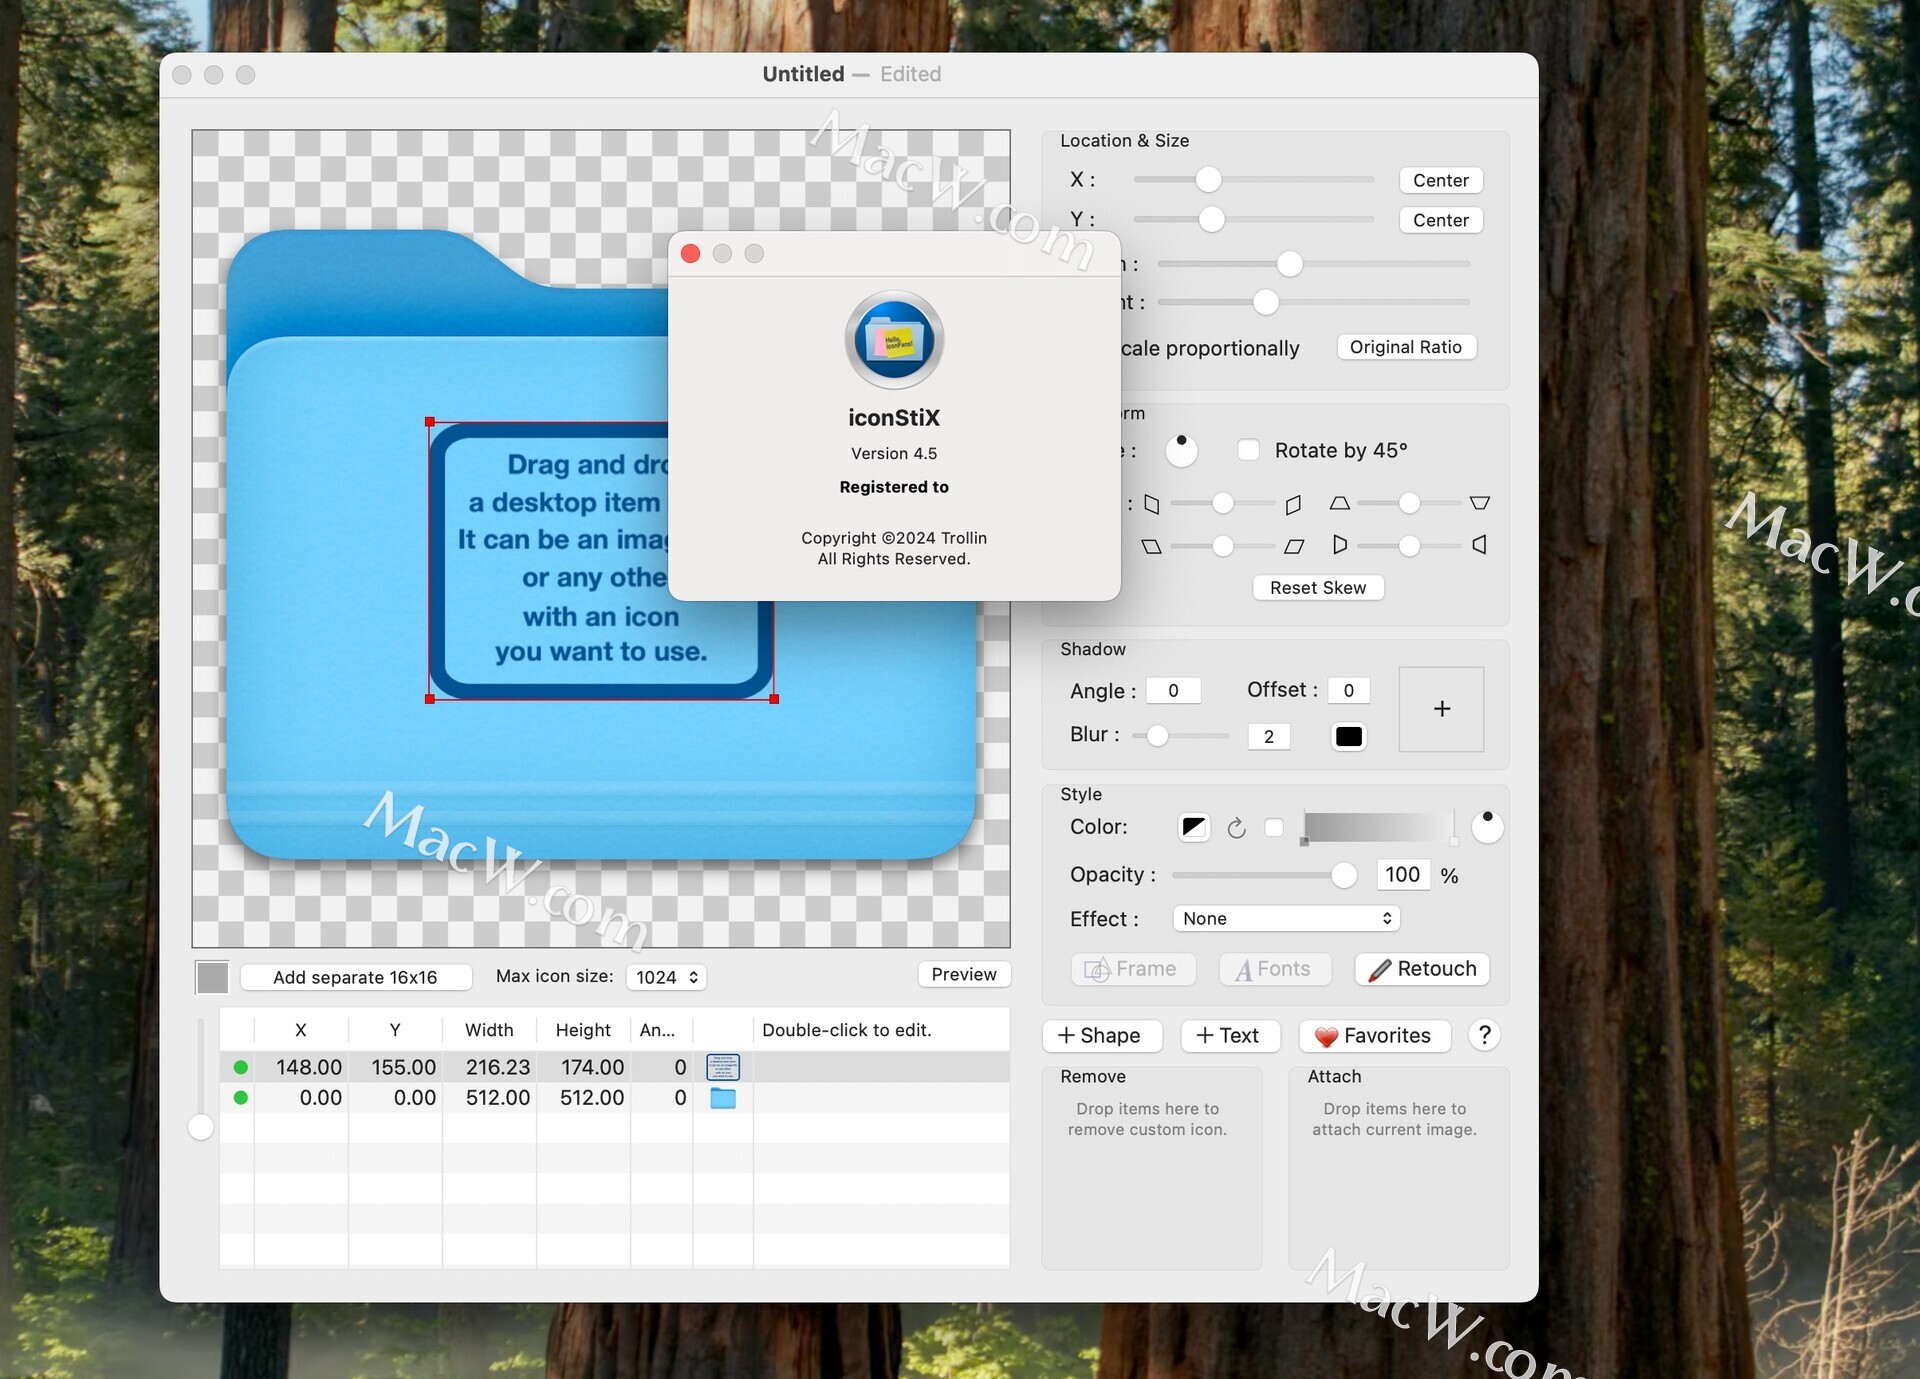Click the trapezoid narrow-top perspective icon
1920x1379 pixels.
pyautogui.click(x=1339, y=503)
